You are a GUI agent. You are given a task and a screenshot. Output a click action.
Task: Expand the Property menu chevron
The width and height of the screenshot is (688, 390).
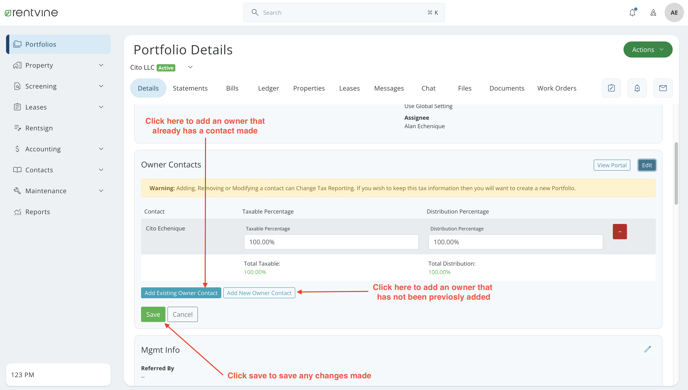[x=101, y=65]
